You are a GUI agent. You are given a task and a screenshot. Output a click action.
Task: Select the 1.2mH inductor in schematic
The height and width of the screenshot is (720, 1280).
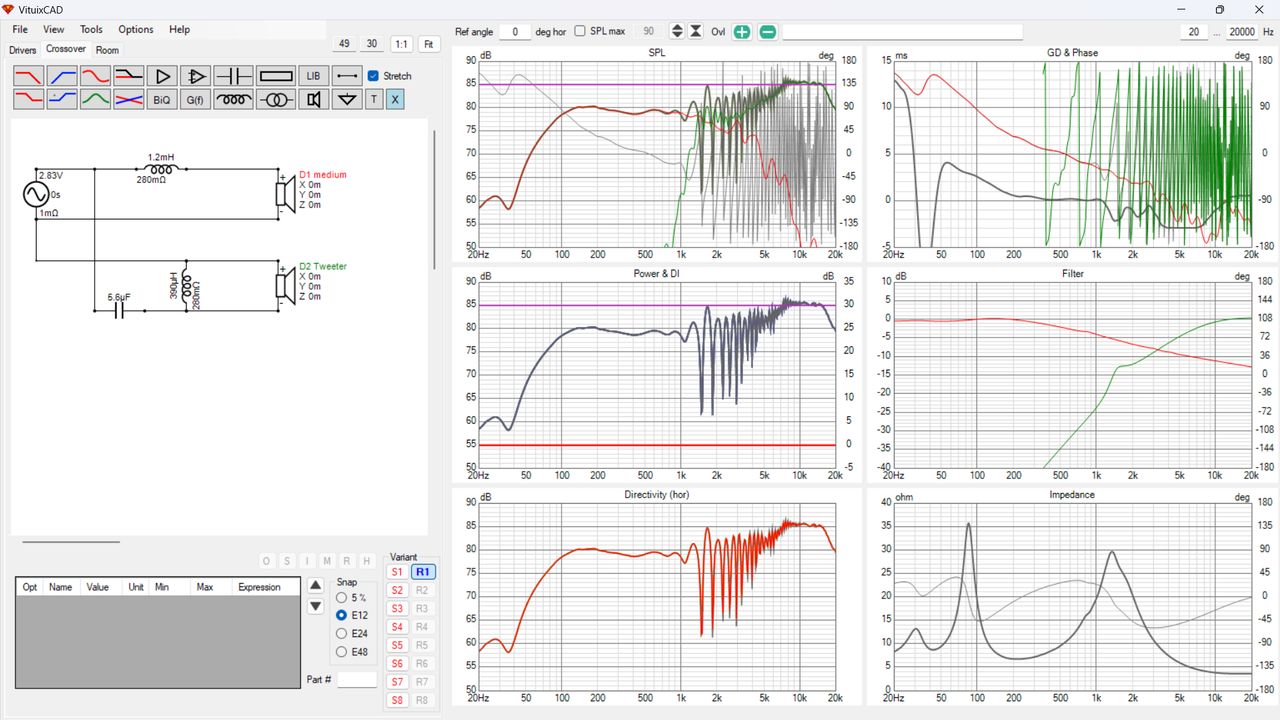[x=160, y=169]
